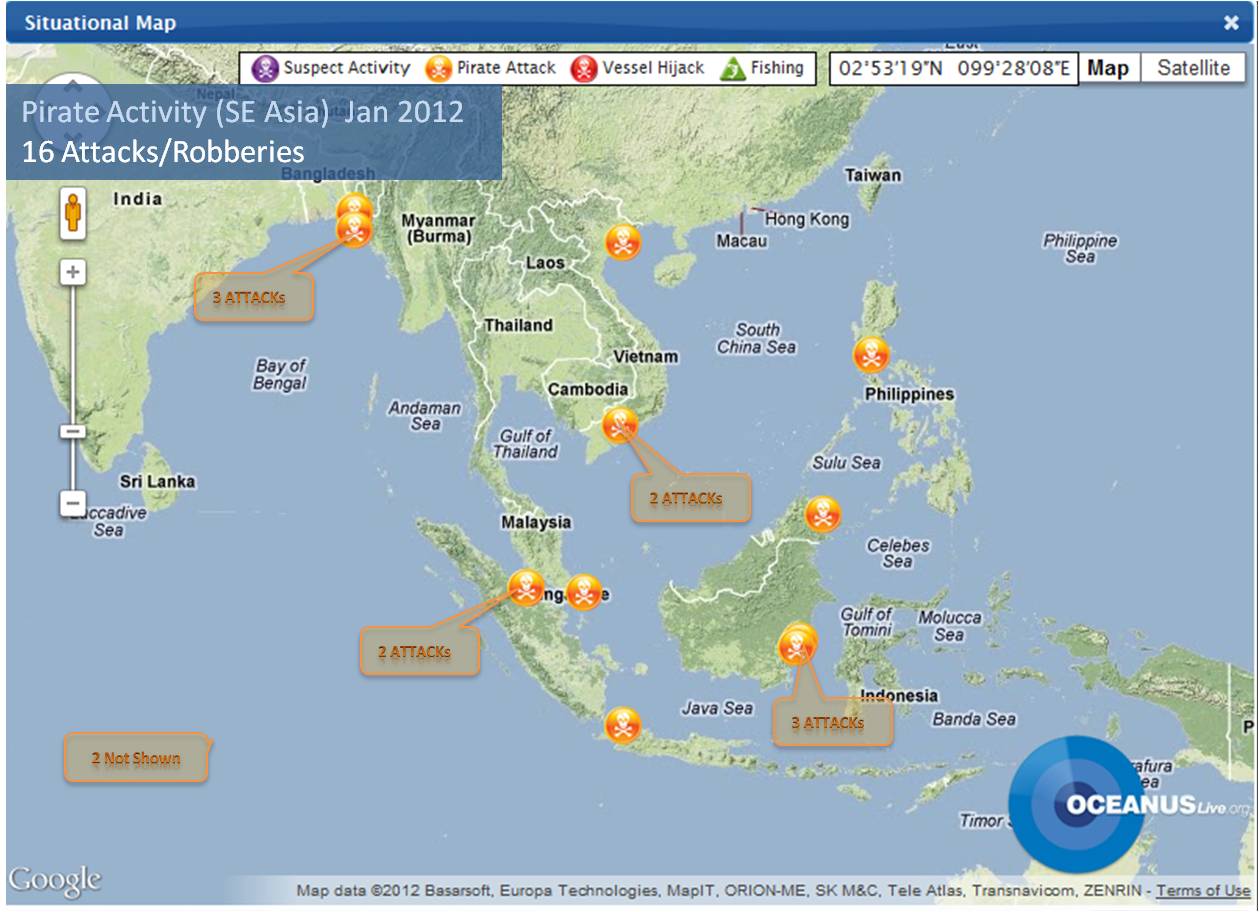Click the Macau map label
Image resolution: width=1259 pixels, height=912 pixels.
(742, 241)
